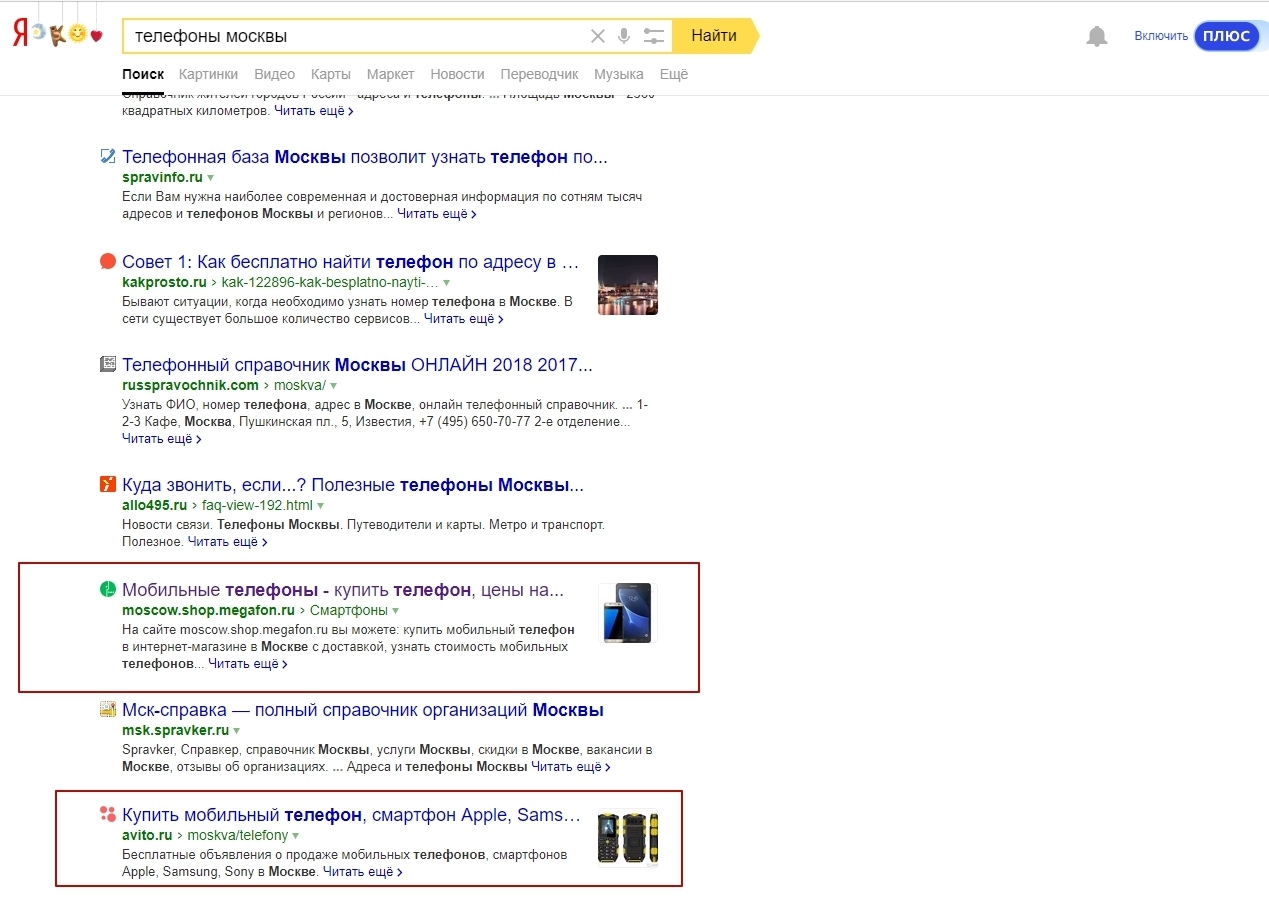
Task: Click the kakprosto.ru green domain
Action: point(164,283)
